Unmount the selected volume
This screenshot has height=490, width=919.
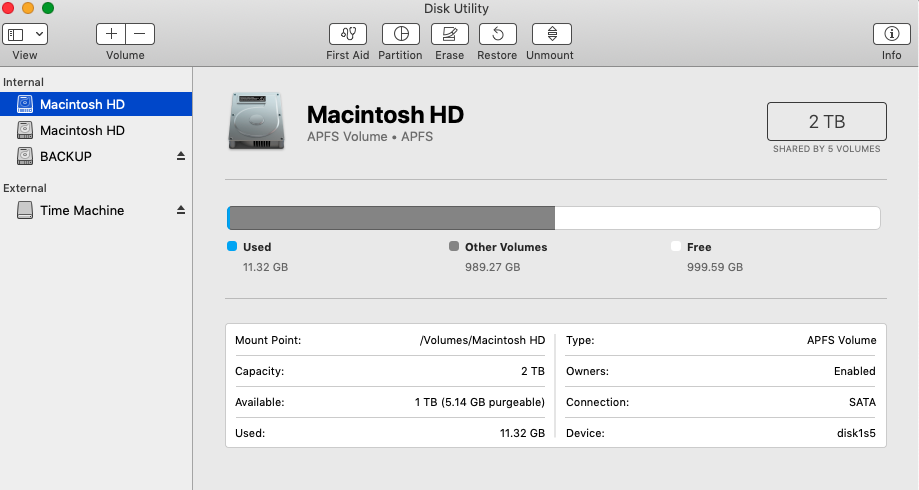pos(551,34)
